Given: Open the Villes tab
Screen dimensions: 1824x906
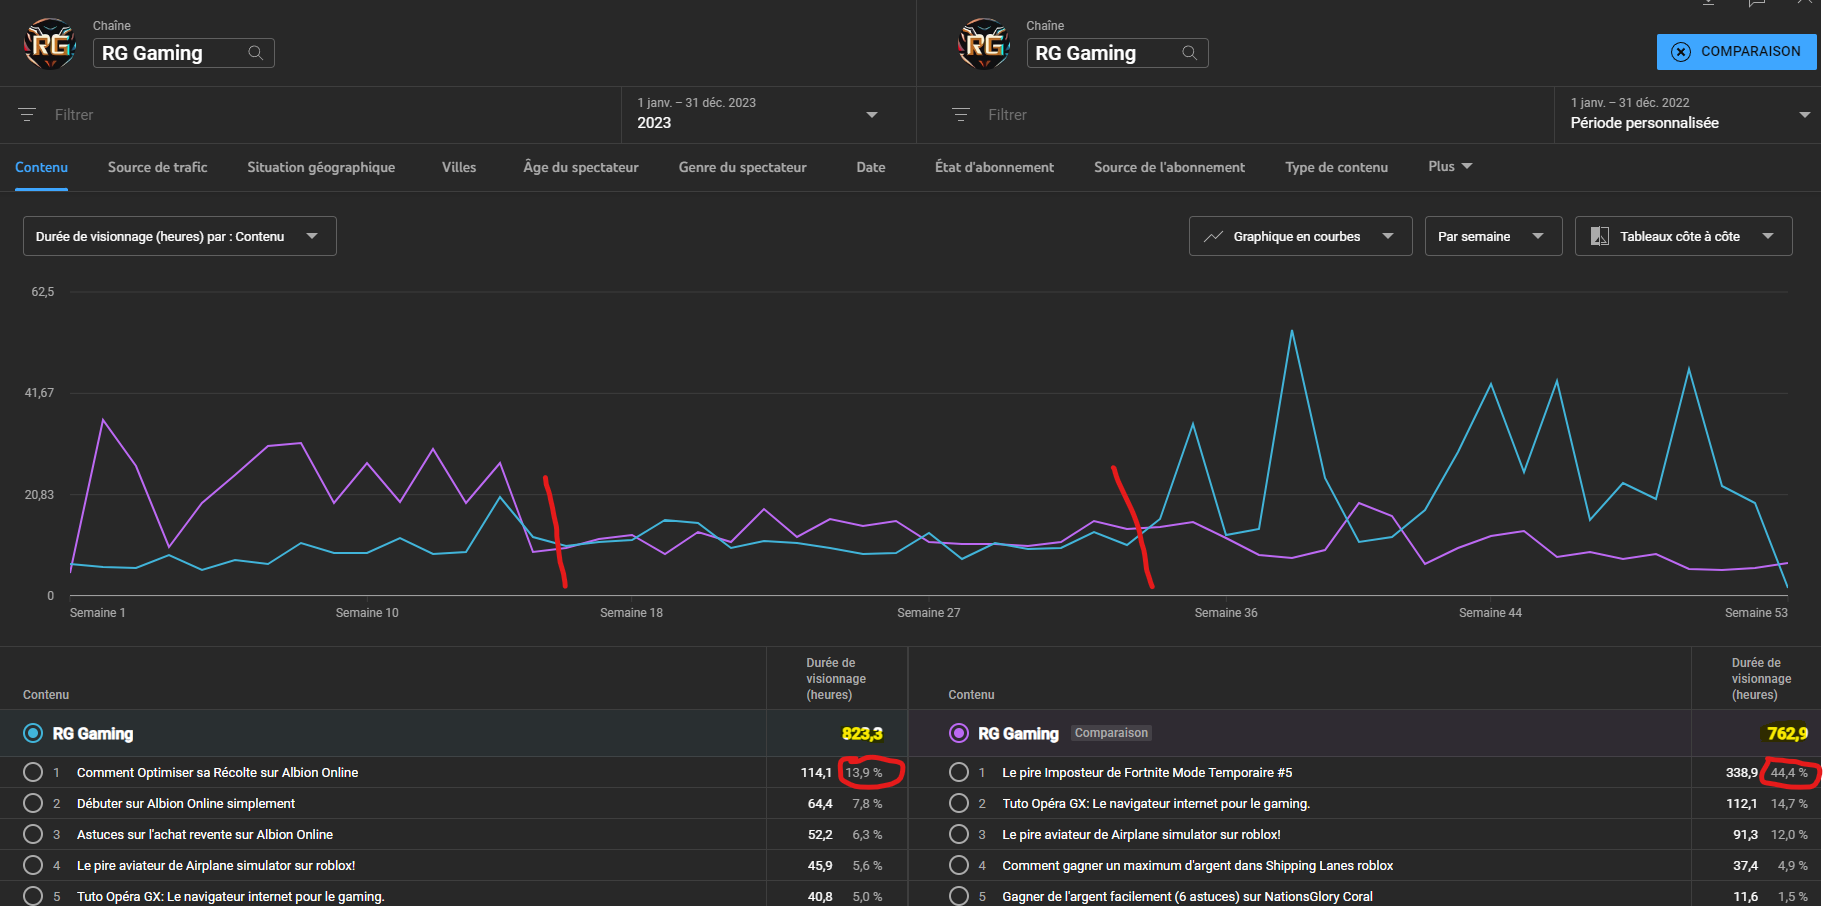Looking at the screenshot, I should point(459,167).
